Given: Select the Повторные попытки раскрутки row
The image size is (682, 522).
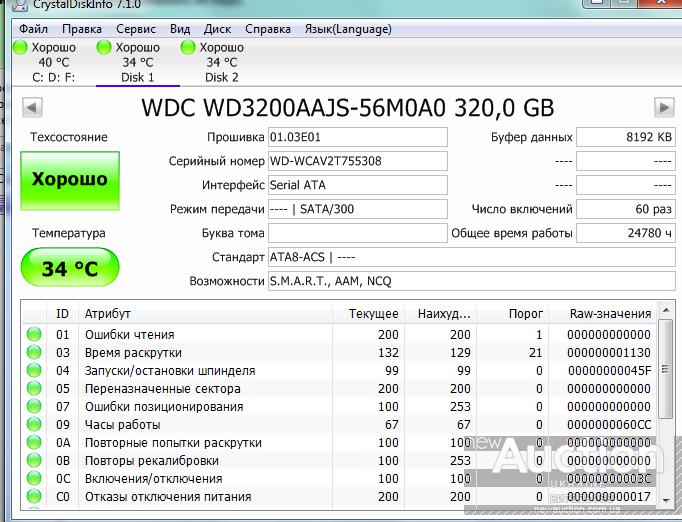Looking at the screenshot, I should [x=339, y=442].
